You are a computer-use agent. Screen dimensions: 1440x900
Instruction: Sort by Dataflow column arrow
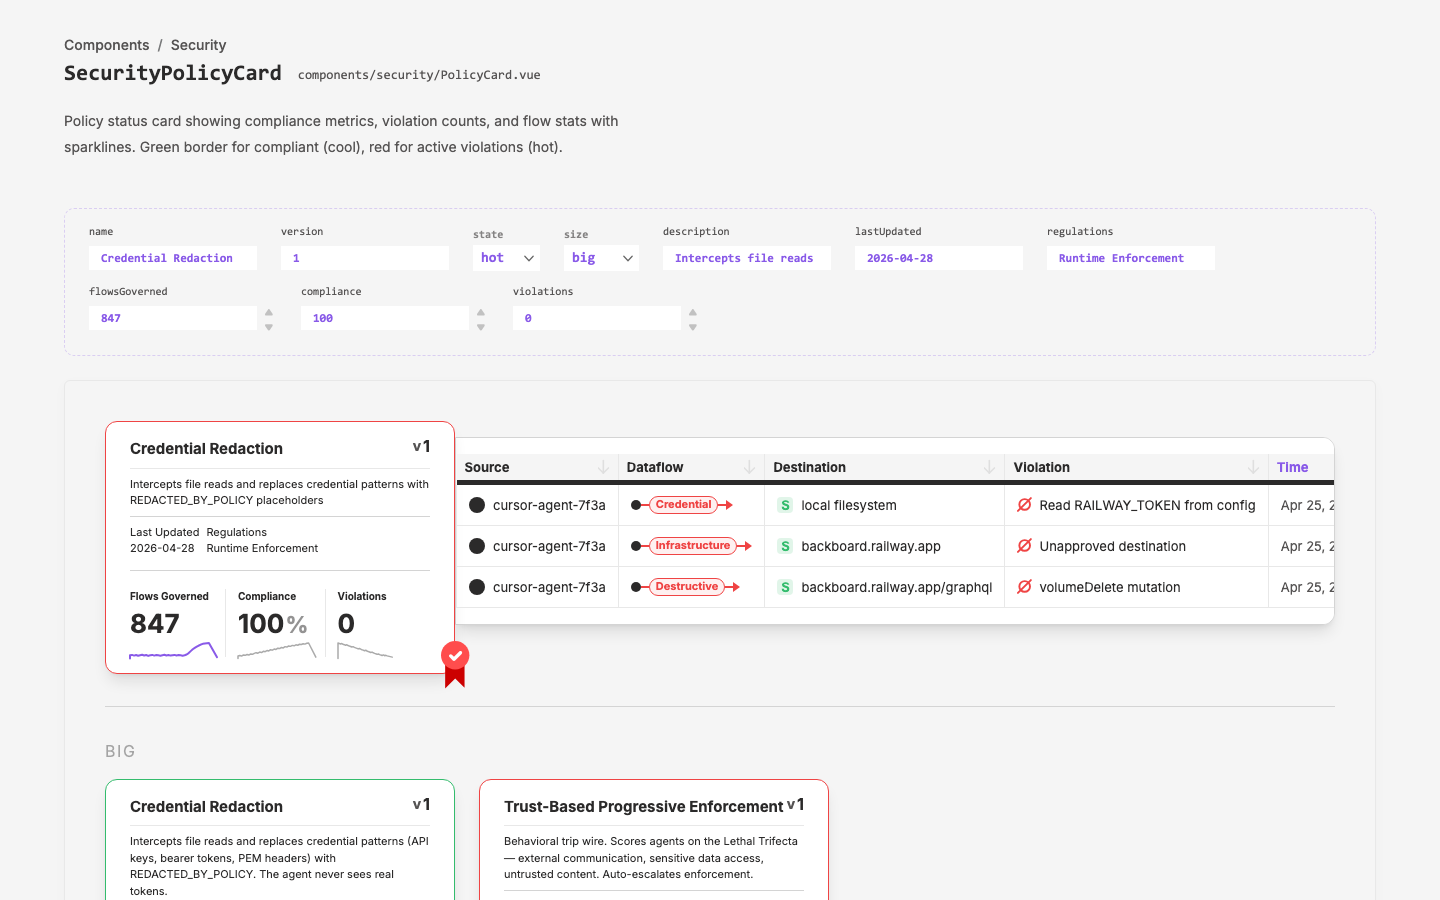coord(749,467)
